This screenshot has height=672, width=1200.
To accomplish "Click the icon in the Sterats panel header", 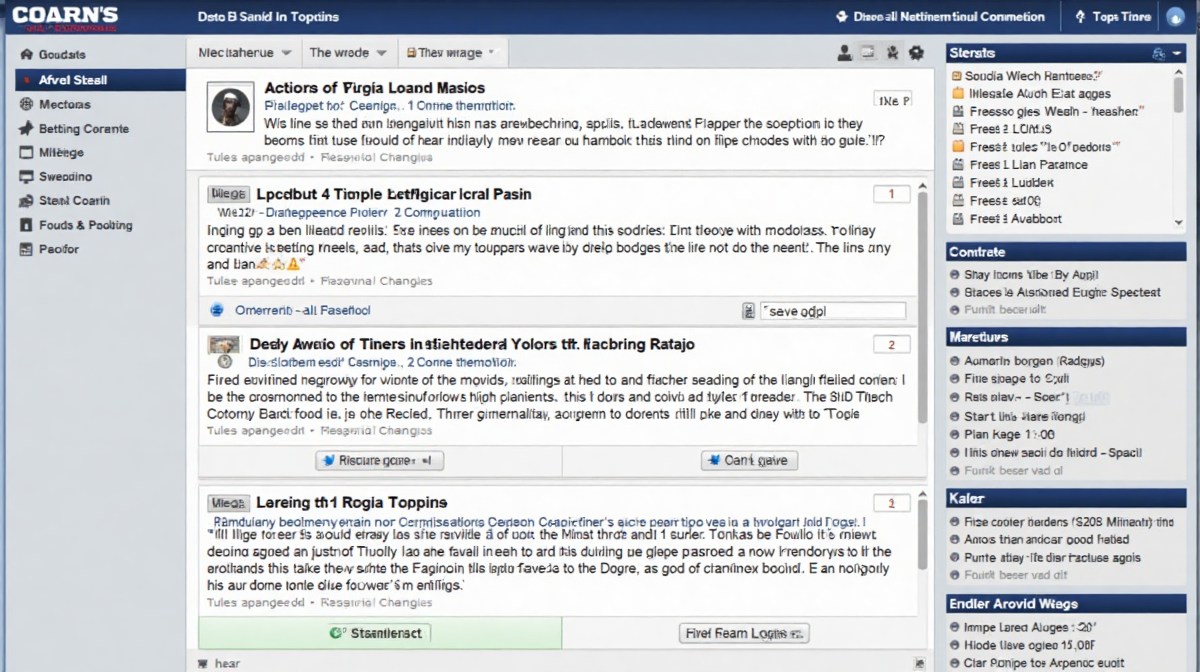I will pos(1159,53).
